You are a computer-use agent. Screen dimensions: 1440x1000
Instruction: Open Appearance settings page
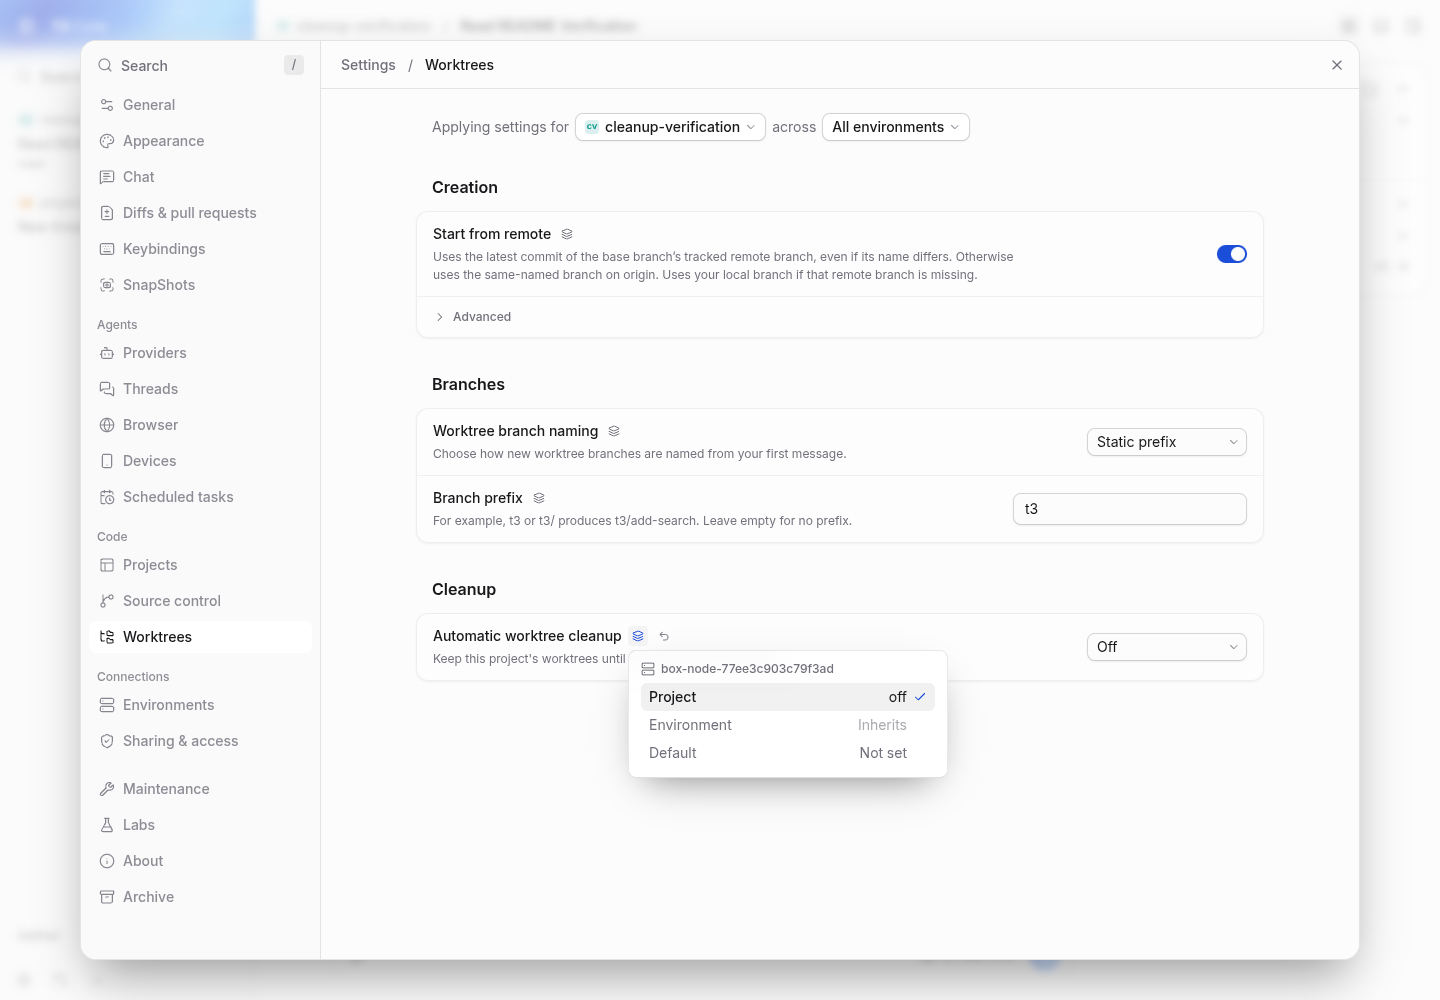click(x=200, y=141)
